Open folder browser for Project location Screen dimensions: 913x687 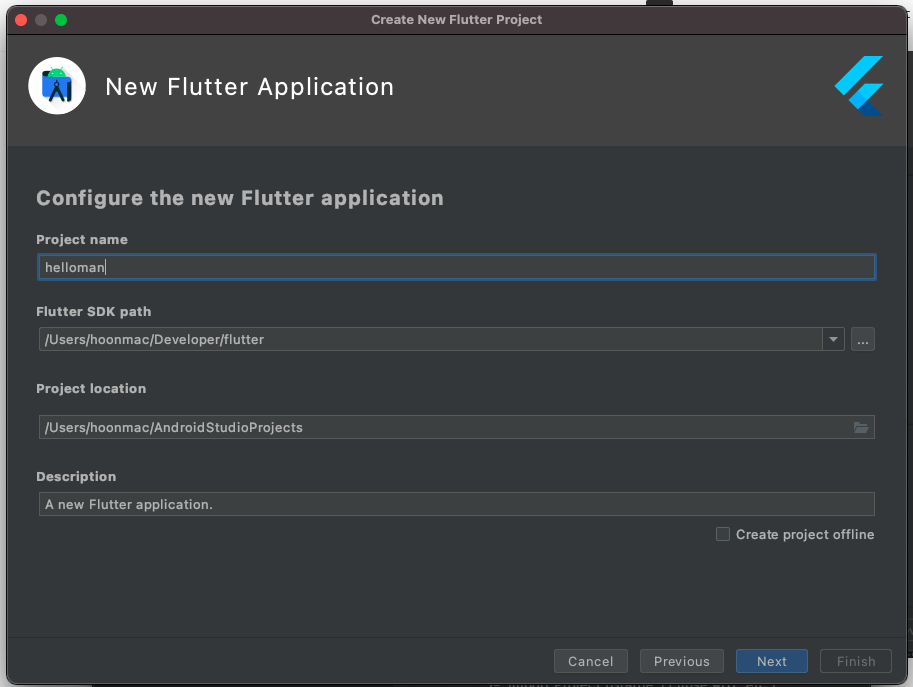861,427
